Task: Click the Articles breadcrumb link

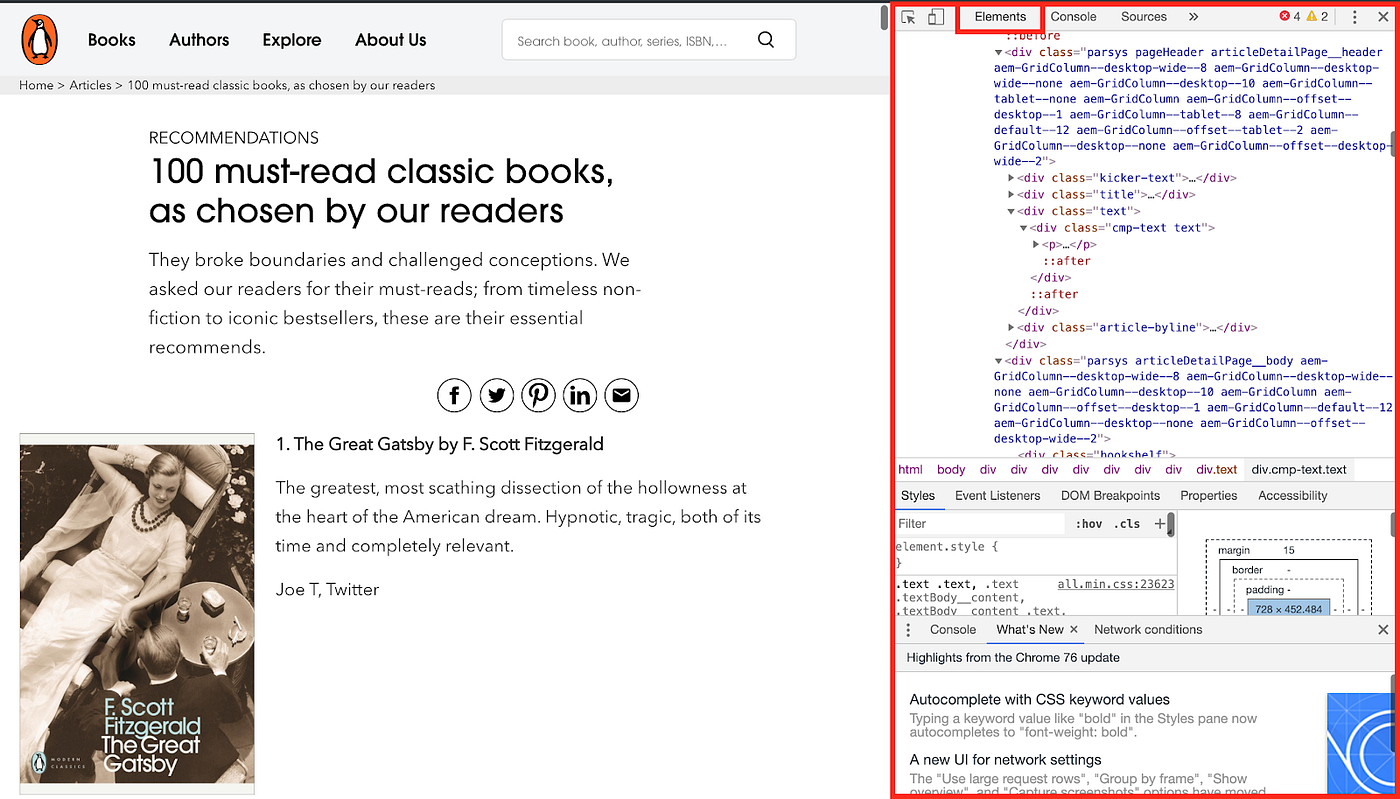Action: coord(90,85)
